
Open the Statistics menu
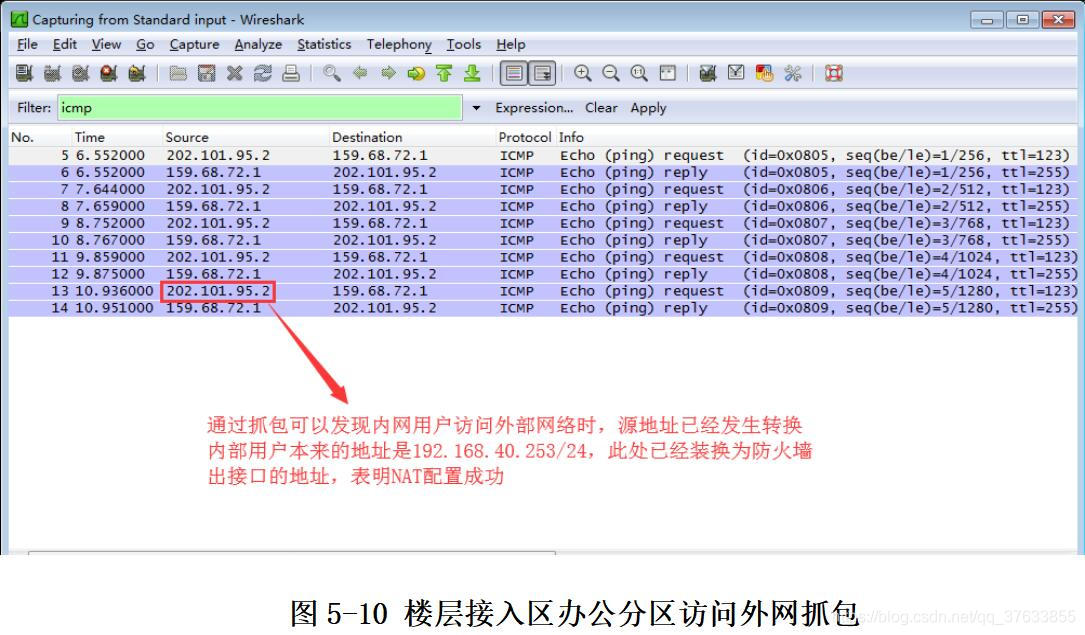point(324,44)
